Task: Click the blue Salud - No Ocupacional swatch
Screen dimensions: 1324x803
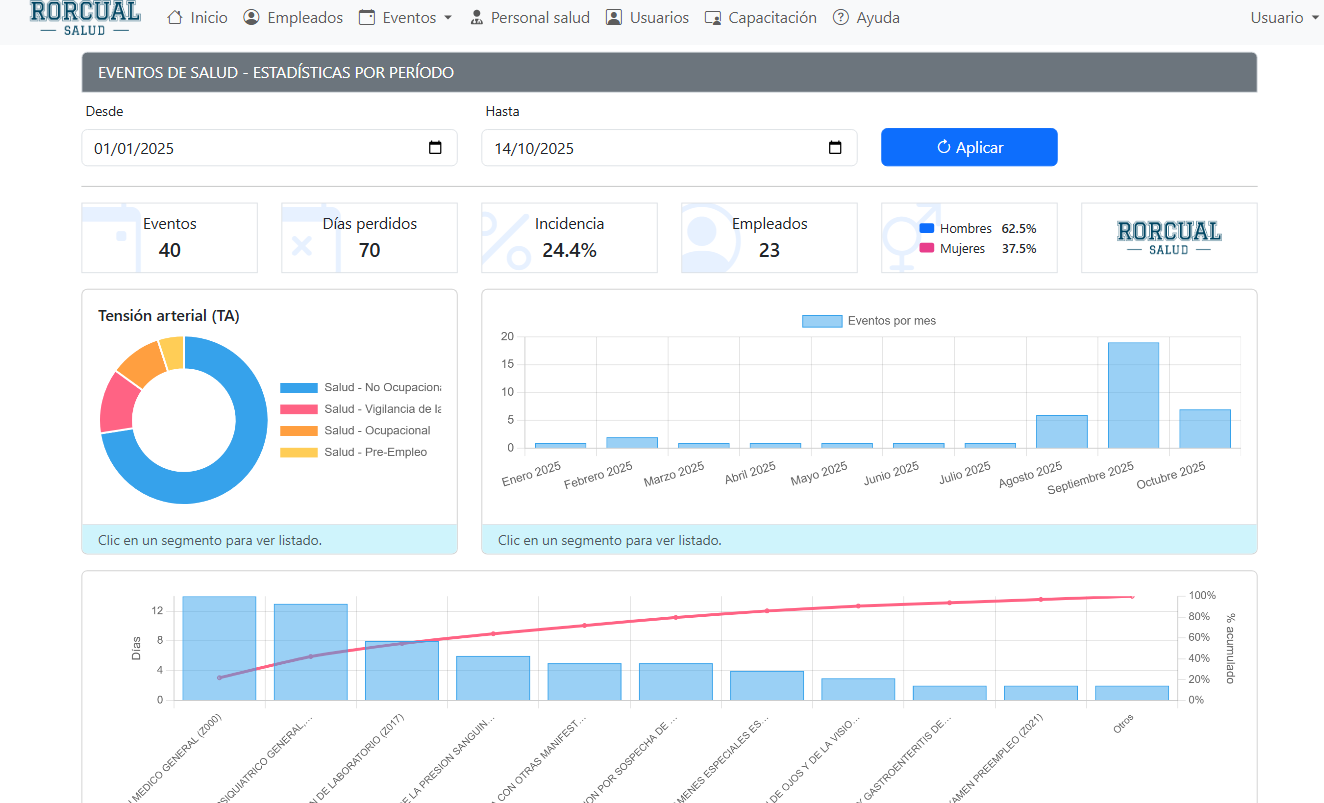Action: coord(299,388)
